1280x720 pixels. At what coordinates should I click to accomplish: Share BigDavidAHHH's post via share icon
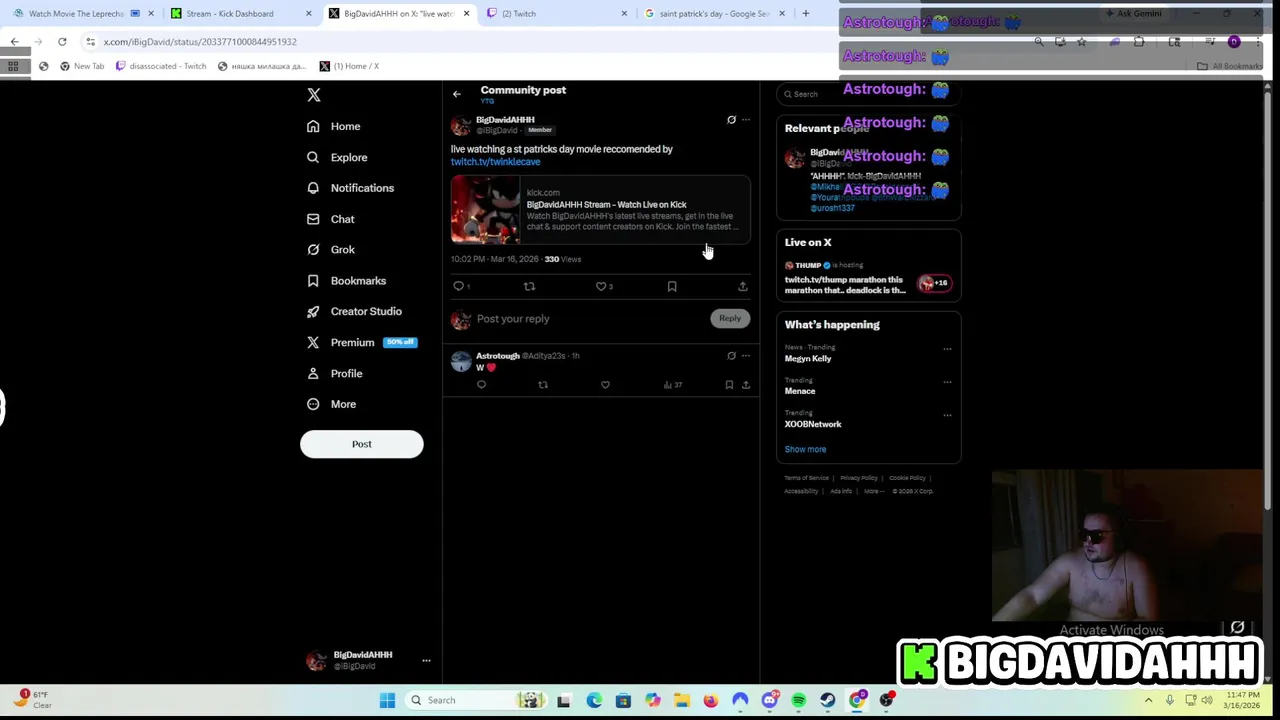tap(742, 286)
